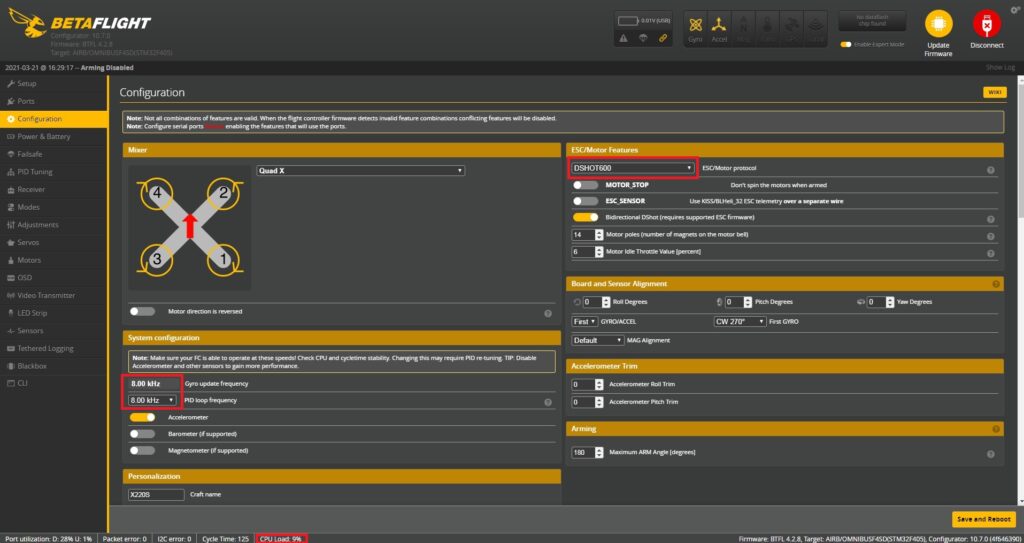Open options via top-right gear icon

coord(1014,10)
